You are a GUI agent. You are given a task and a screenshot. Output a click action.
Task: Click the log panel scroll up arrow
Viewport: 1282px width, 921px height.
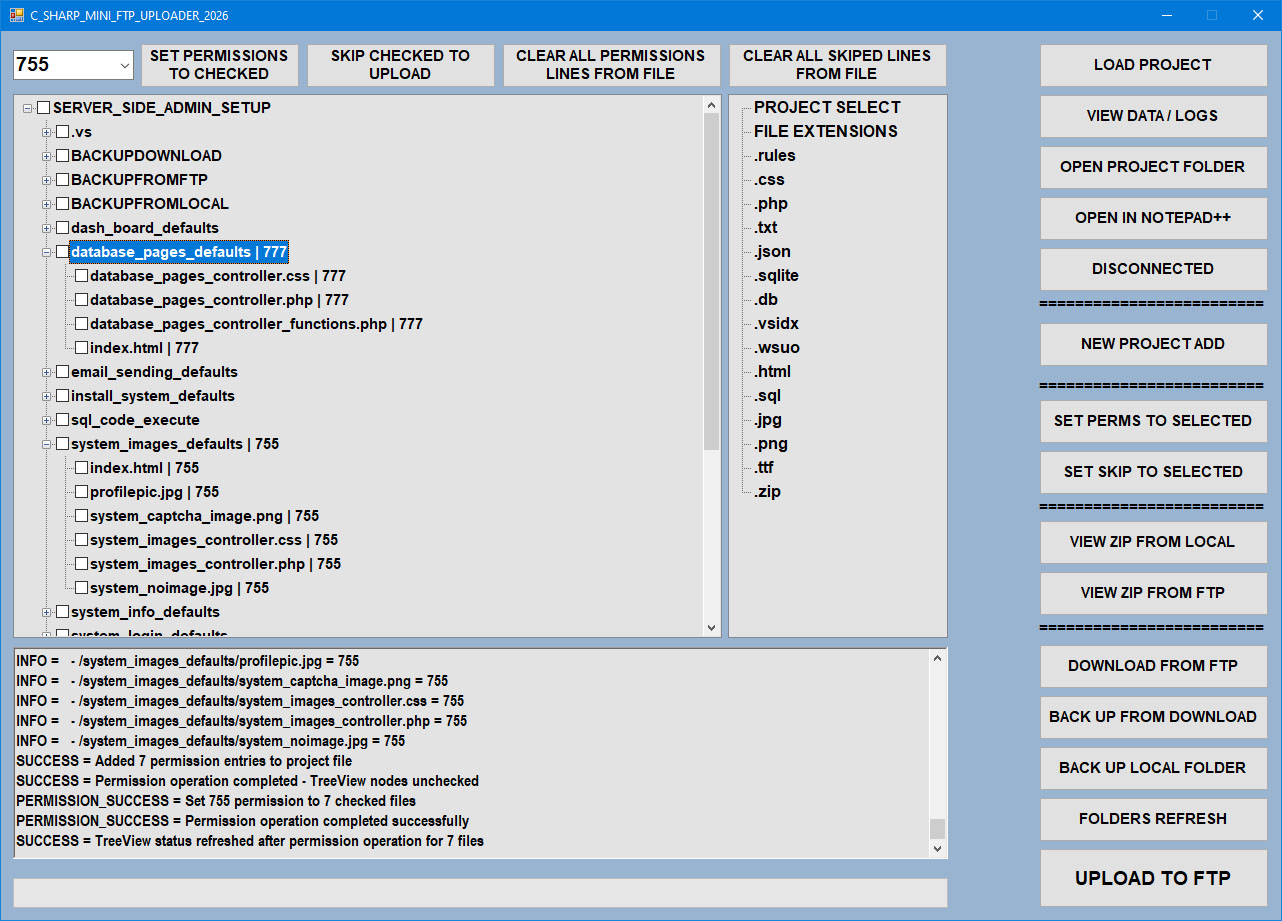point(937,658)
